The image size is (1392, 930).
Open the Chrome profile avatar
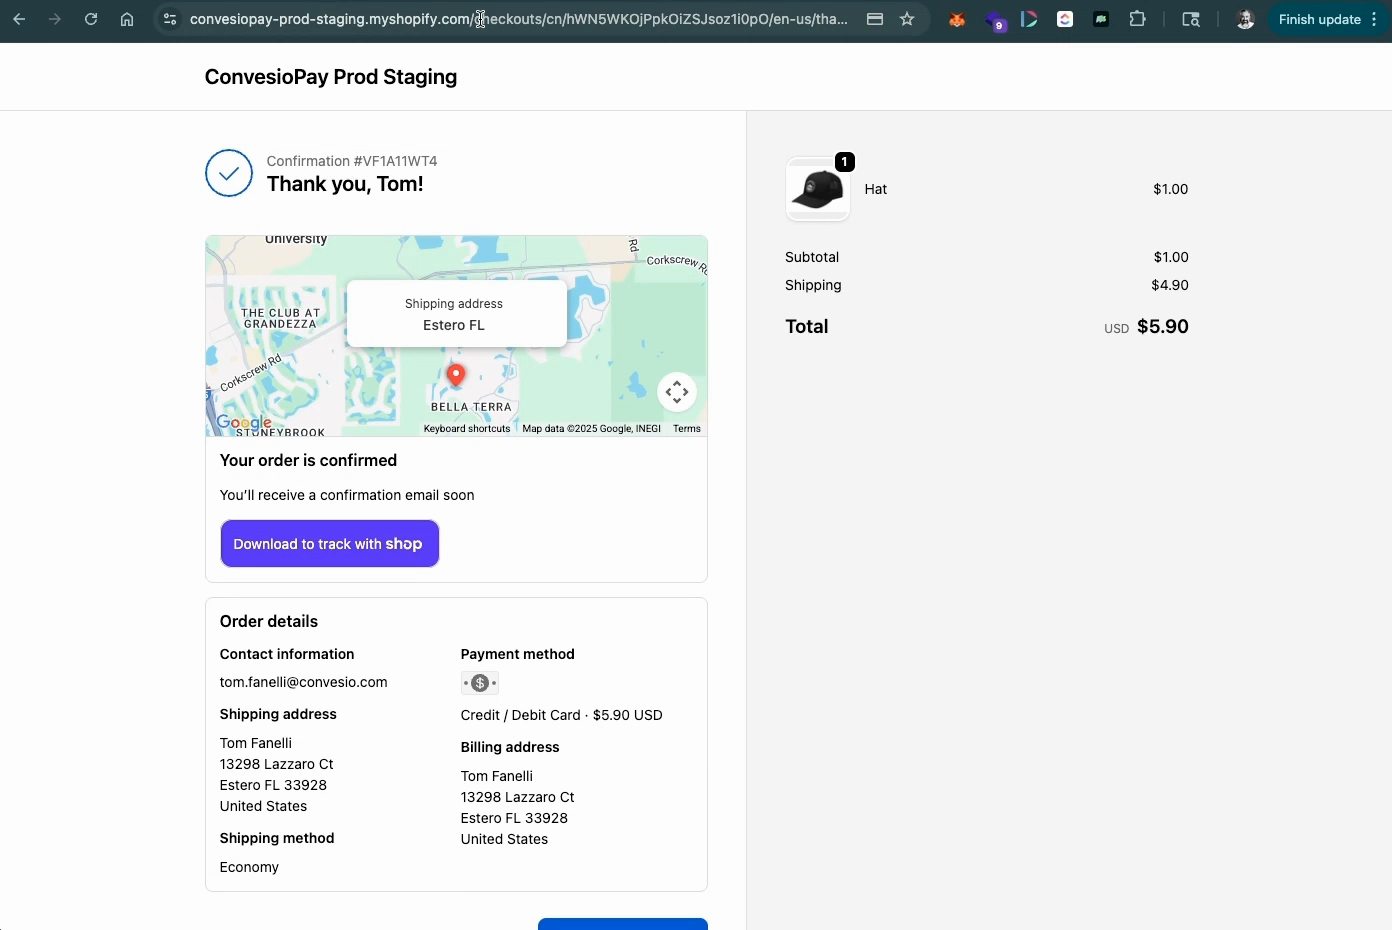click(1245, 19)
